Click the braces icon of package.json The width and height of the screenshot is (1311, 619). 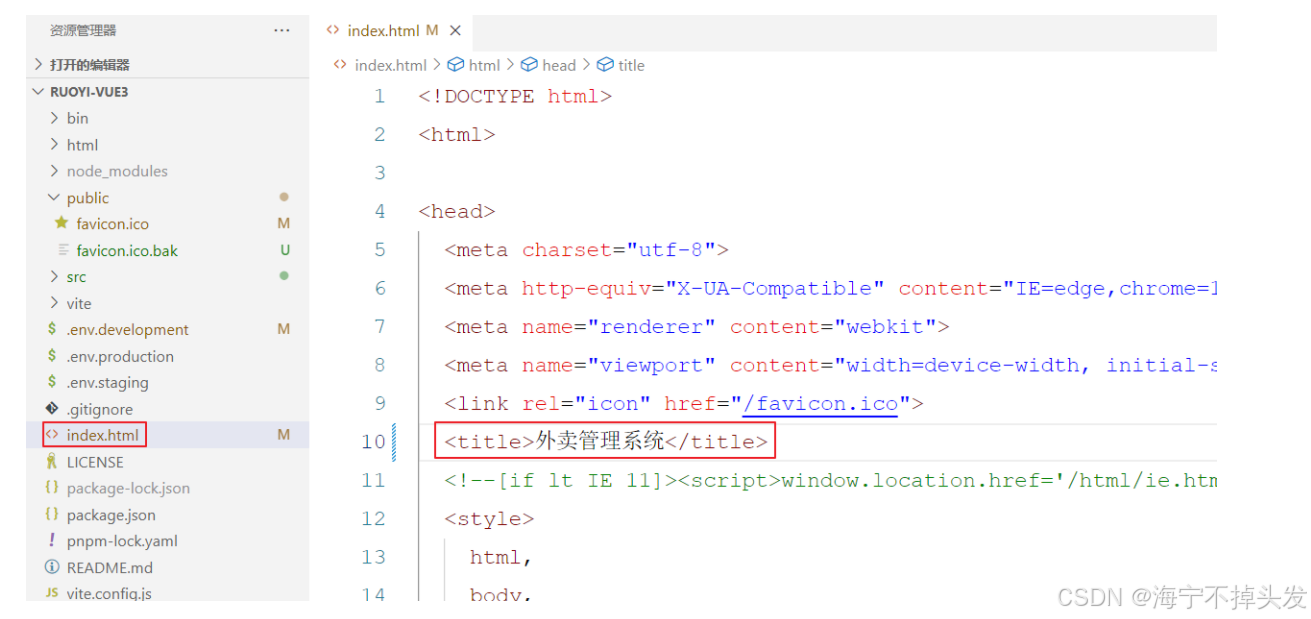coord(52,515)
